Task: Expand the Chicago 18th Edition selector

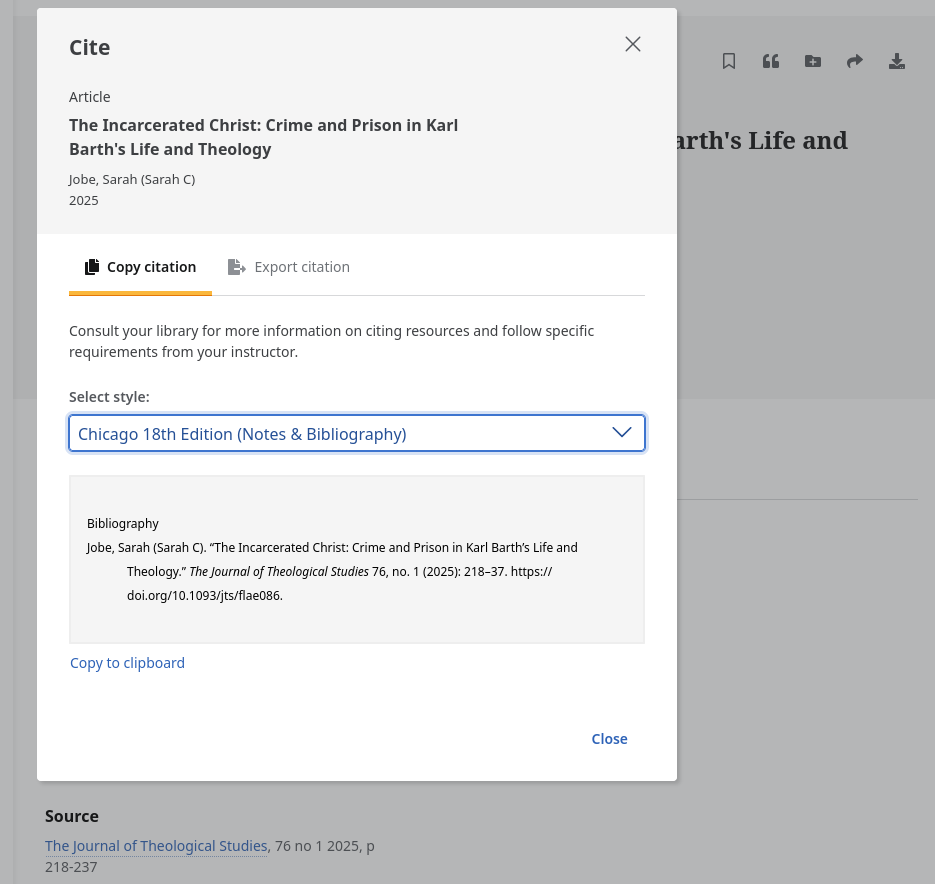Action: pos(357,433)
